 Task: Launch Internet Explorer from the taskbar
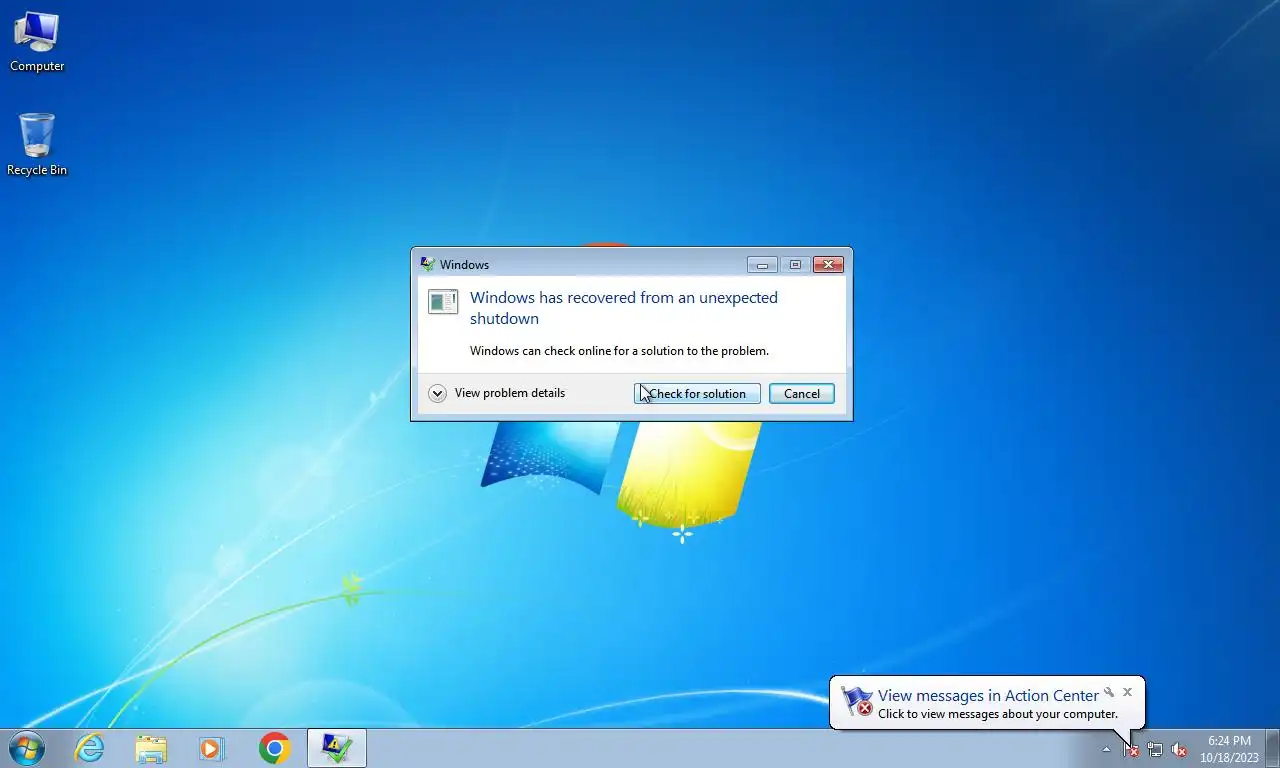[x=89, y=748]
